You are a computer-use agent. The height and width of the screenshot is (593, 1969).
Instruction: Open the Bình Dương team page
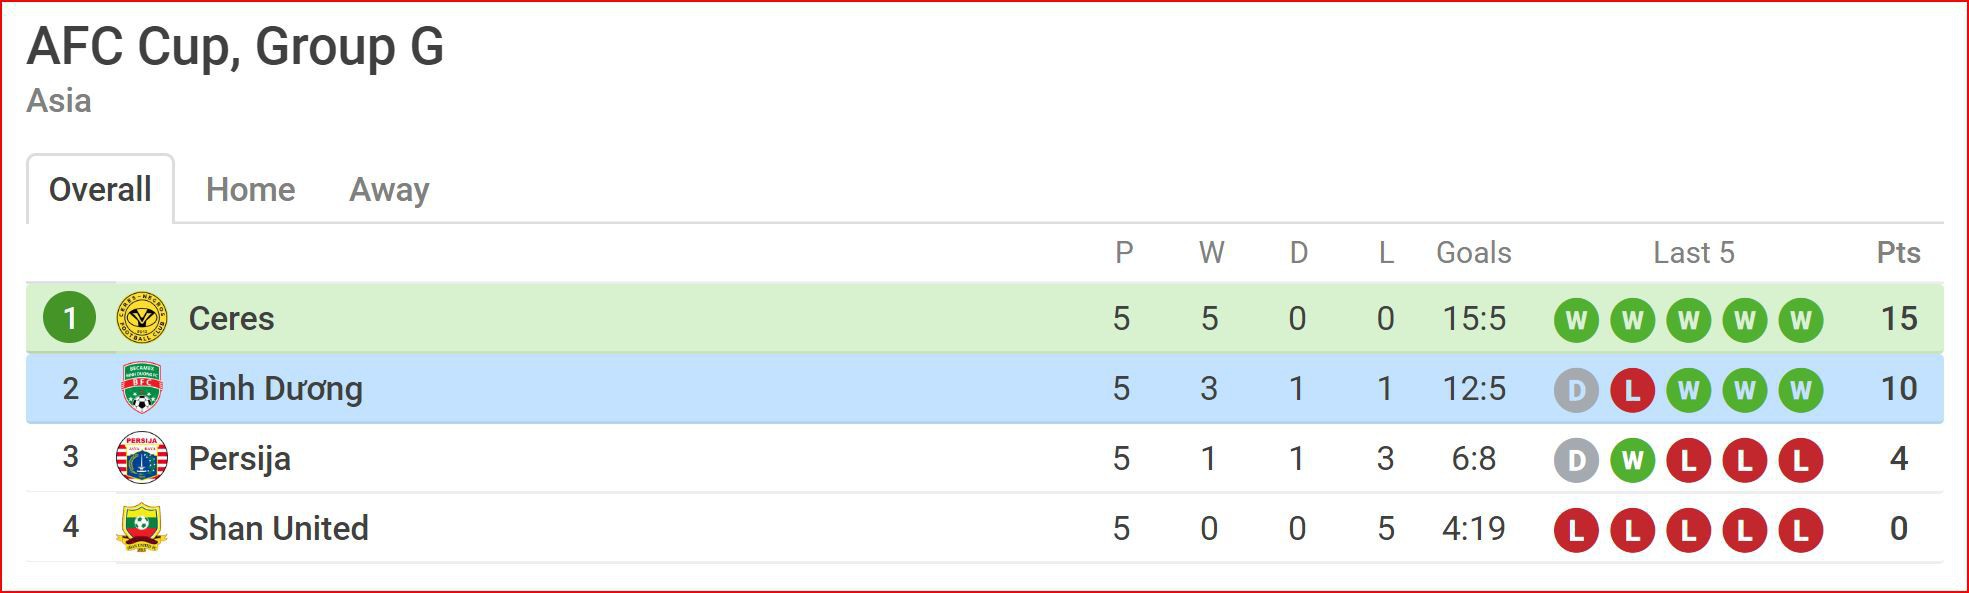tap(276, 388)
